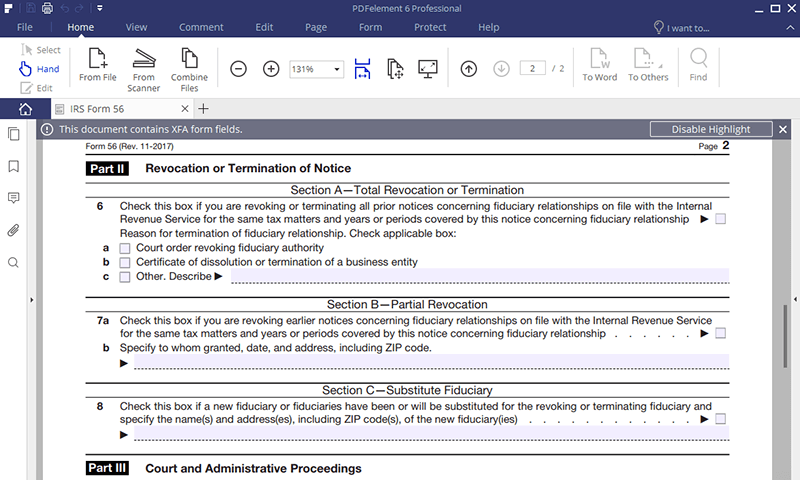This screenshot has width=800, height=480.
Task: Expand the right panel arrow
Action: (x=795, y=299)
